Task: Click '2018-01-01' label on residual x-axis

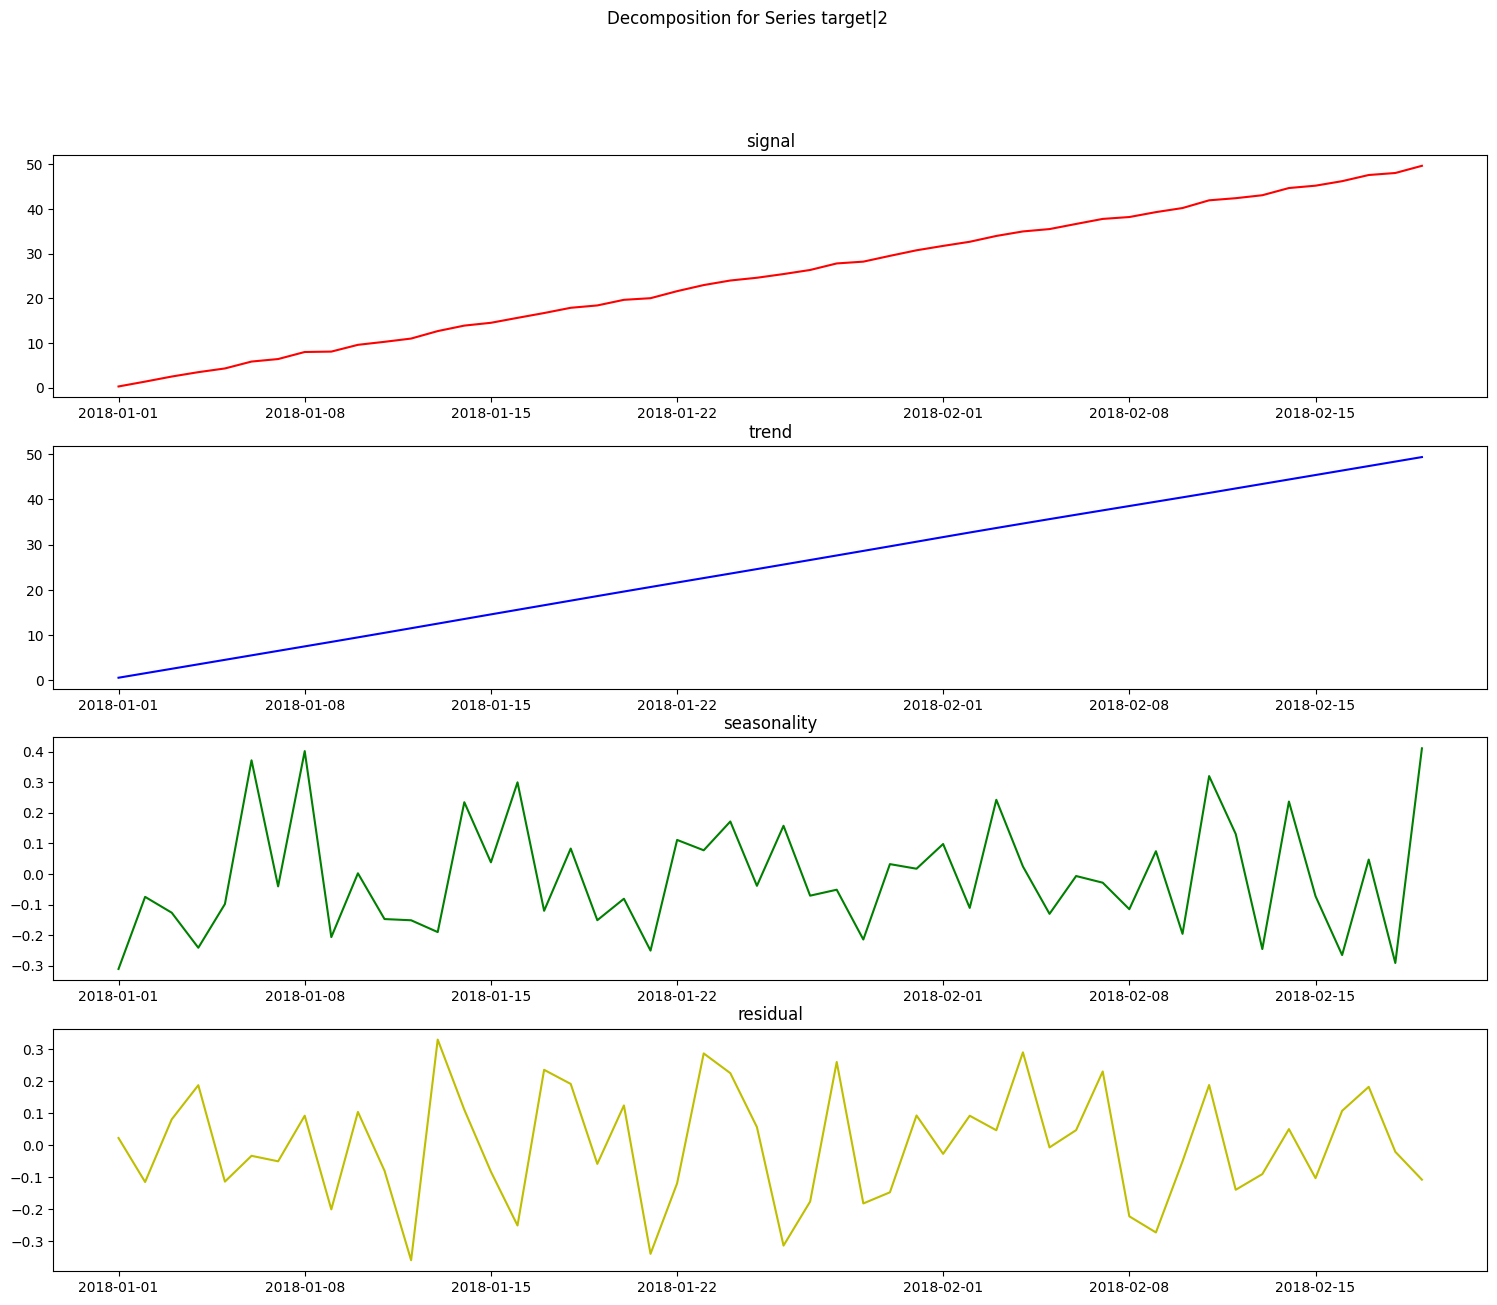Action: point(119,1286)
